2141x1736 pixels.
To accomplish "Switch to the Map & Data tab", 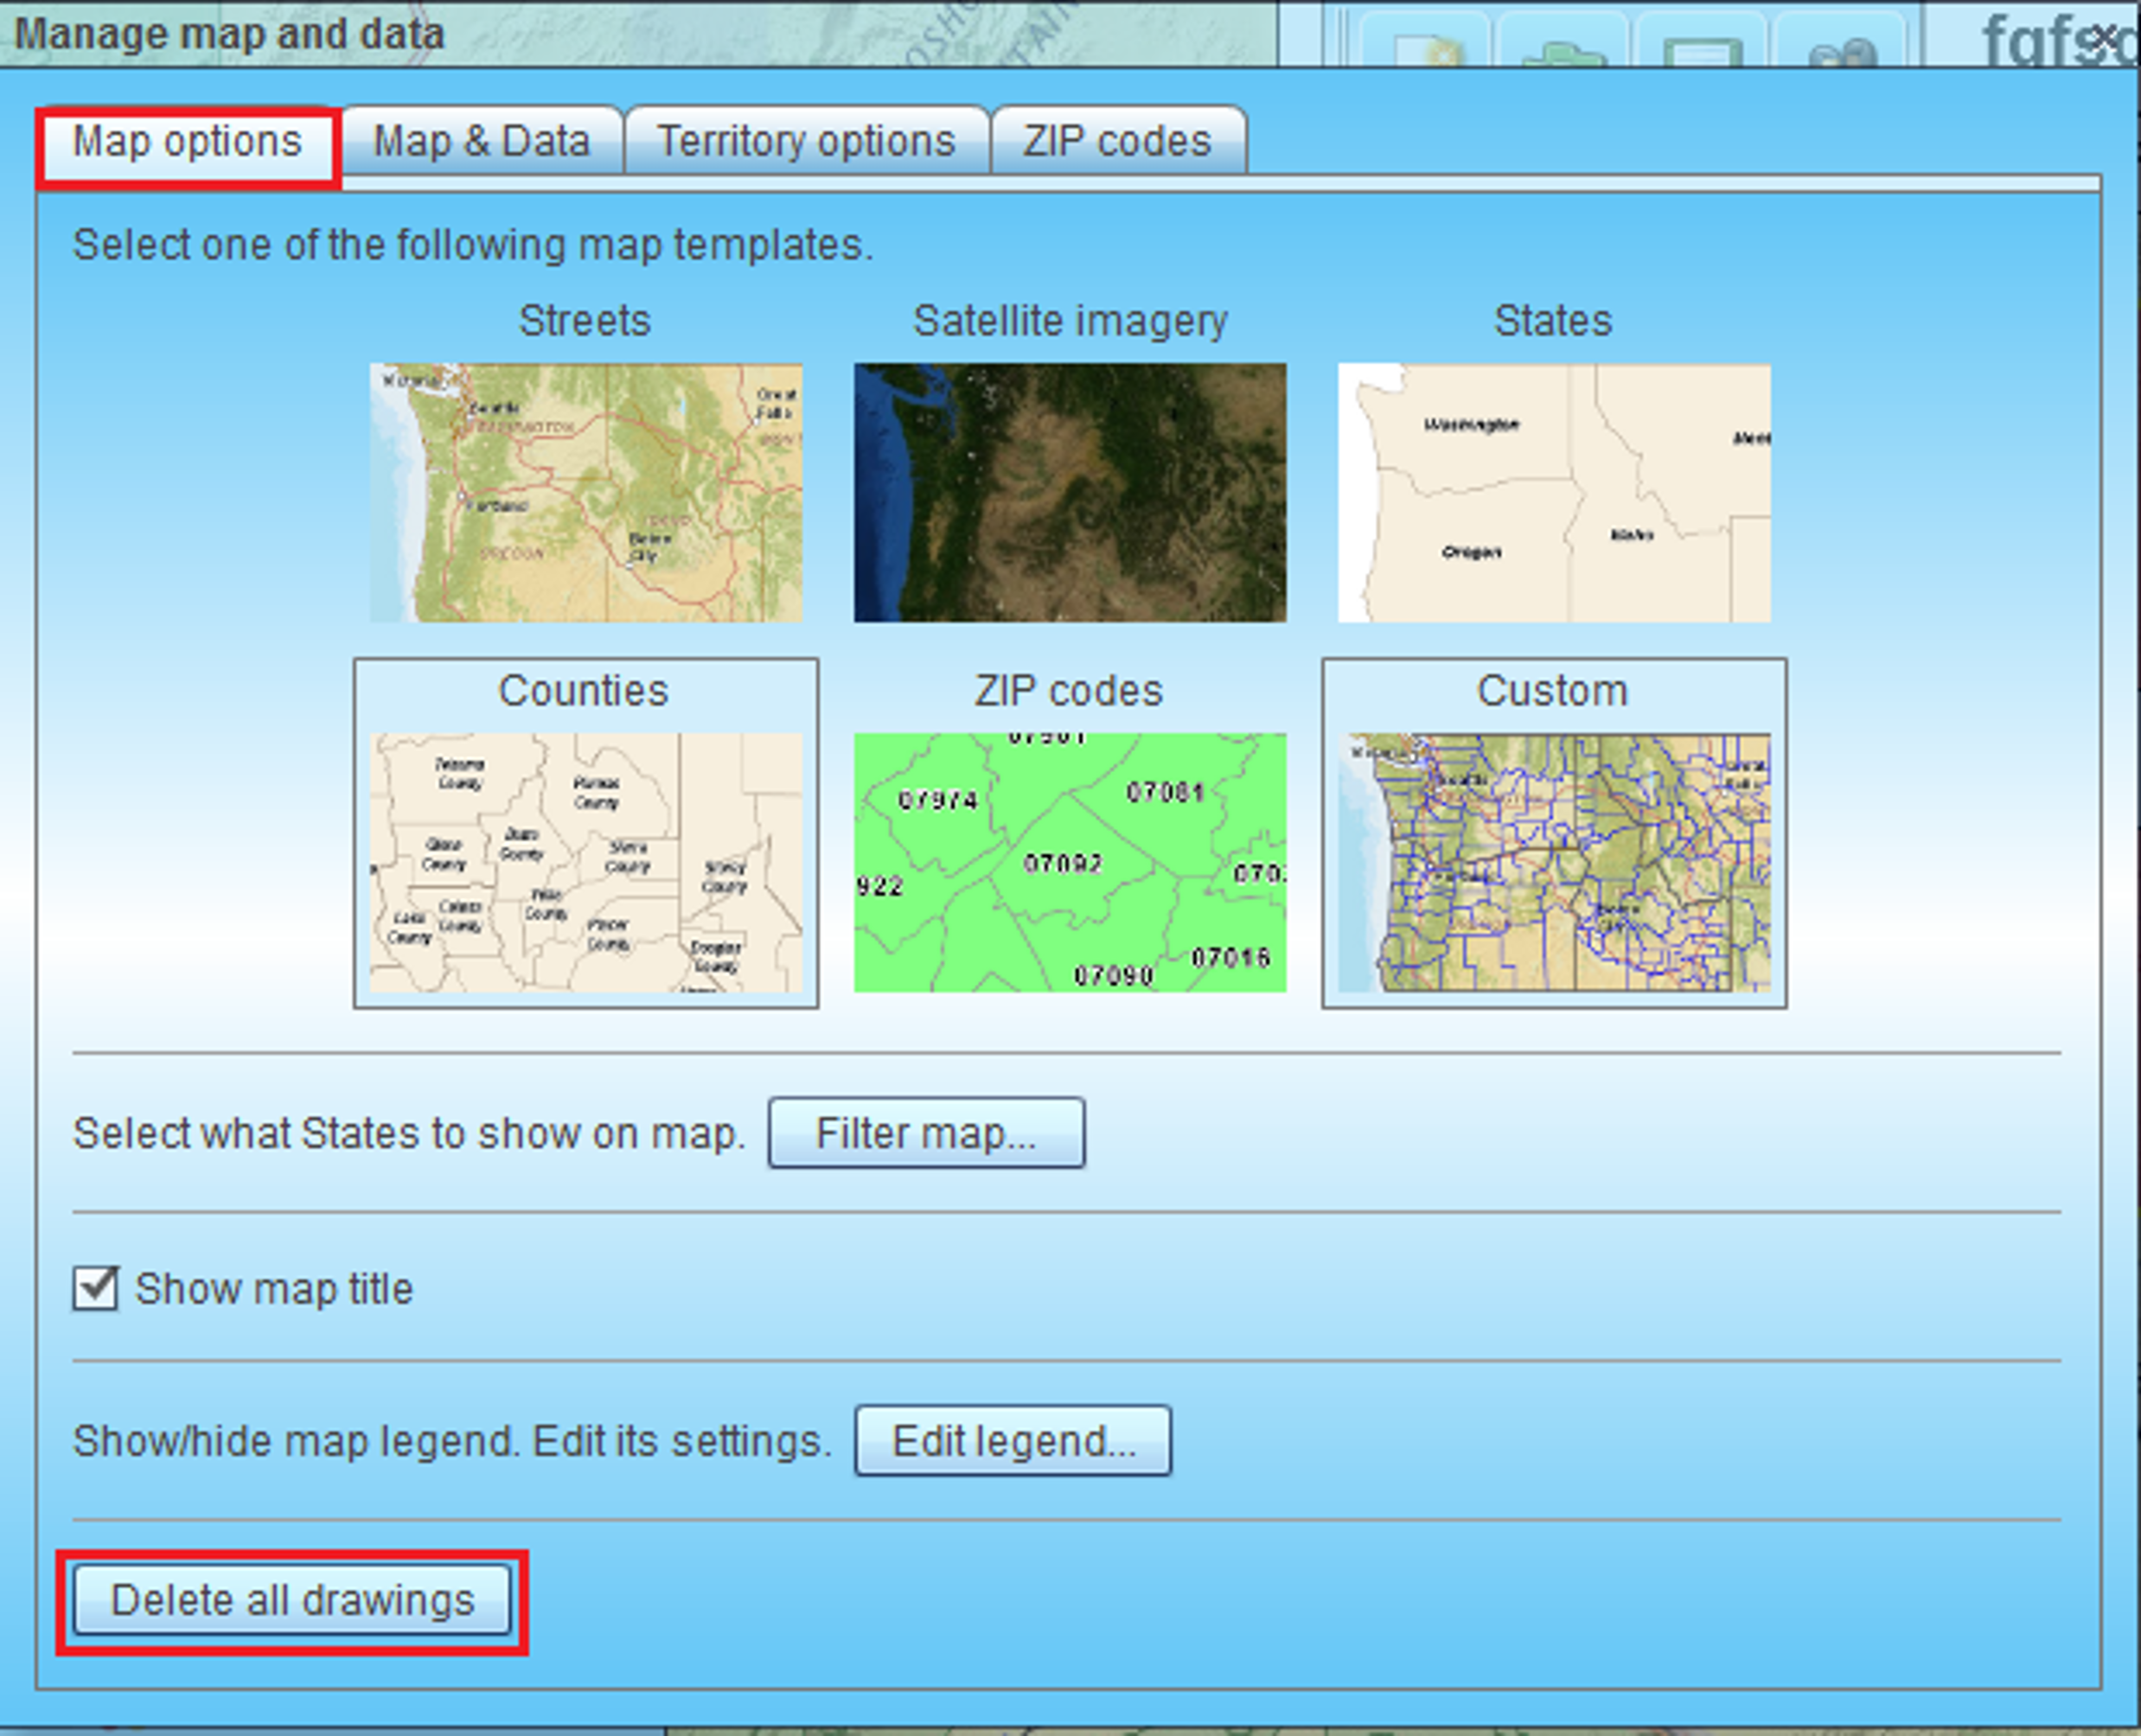I will [482, 141].
